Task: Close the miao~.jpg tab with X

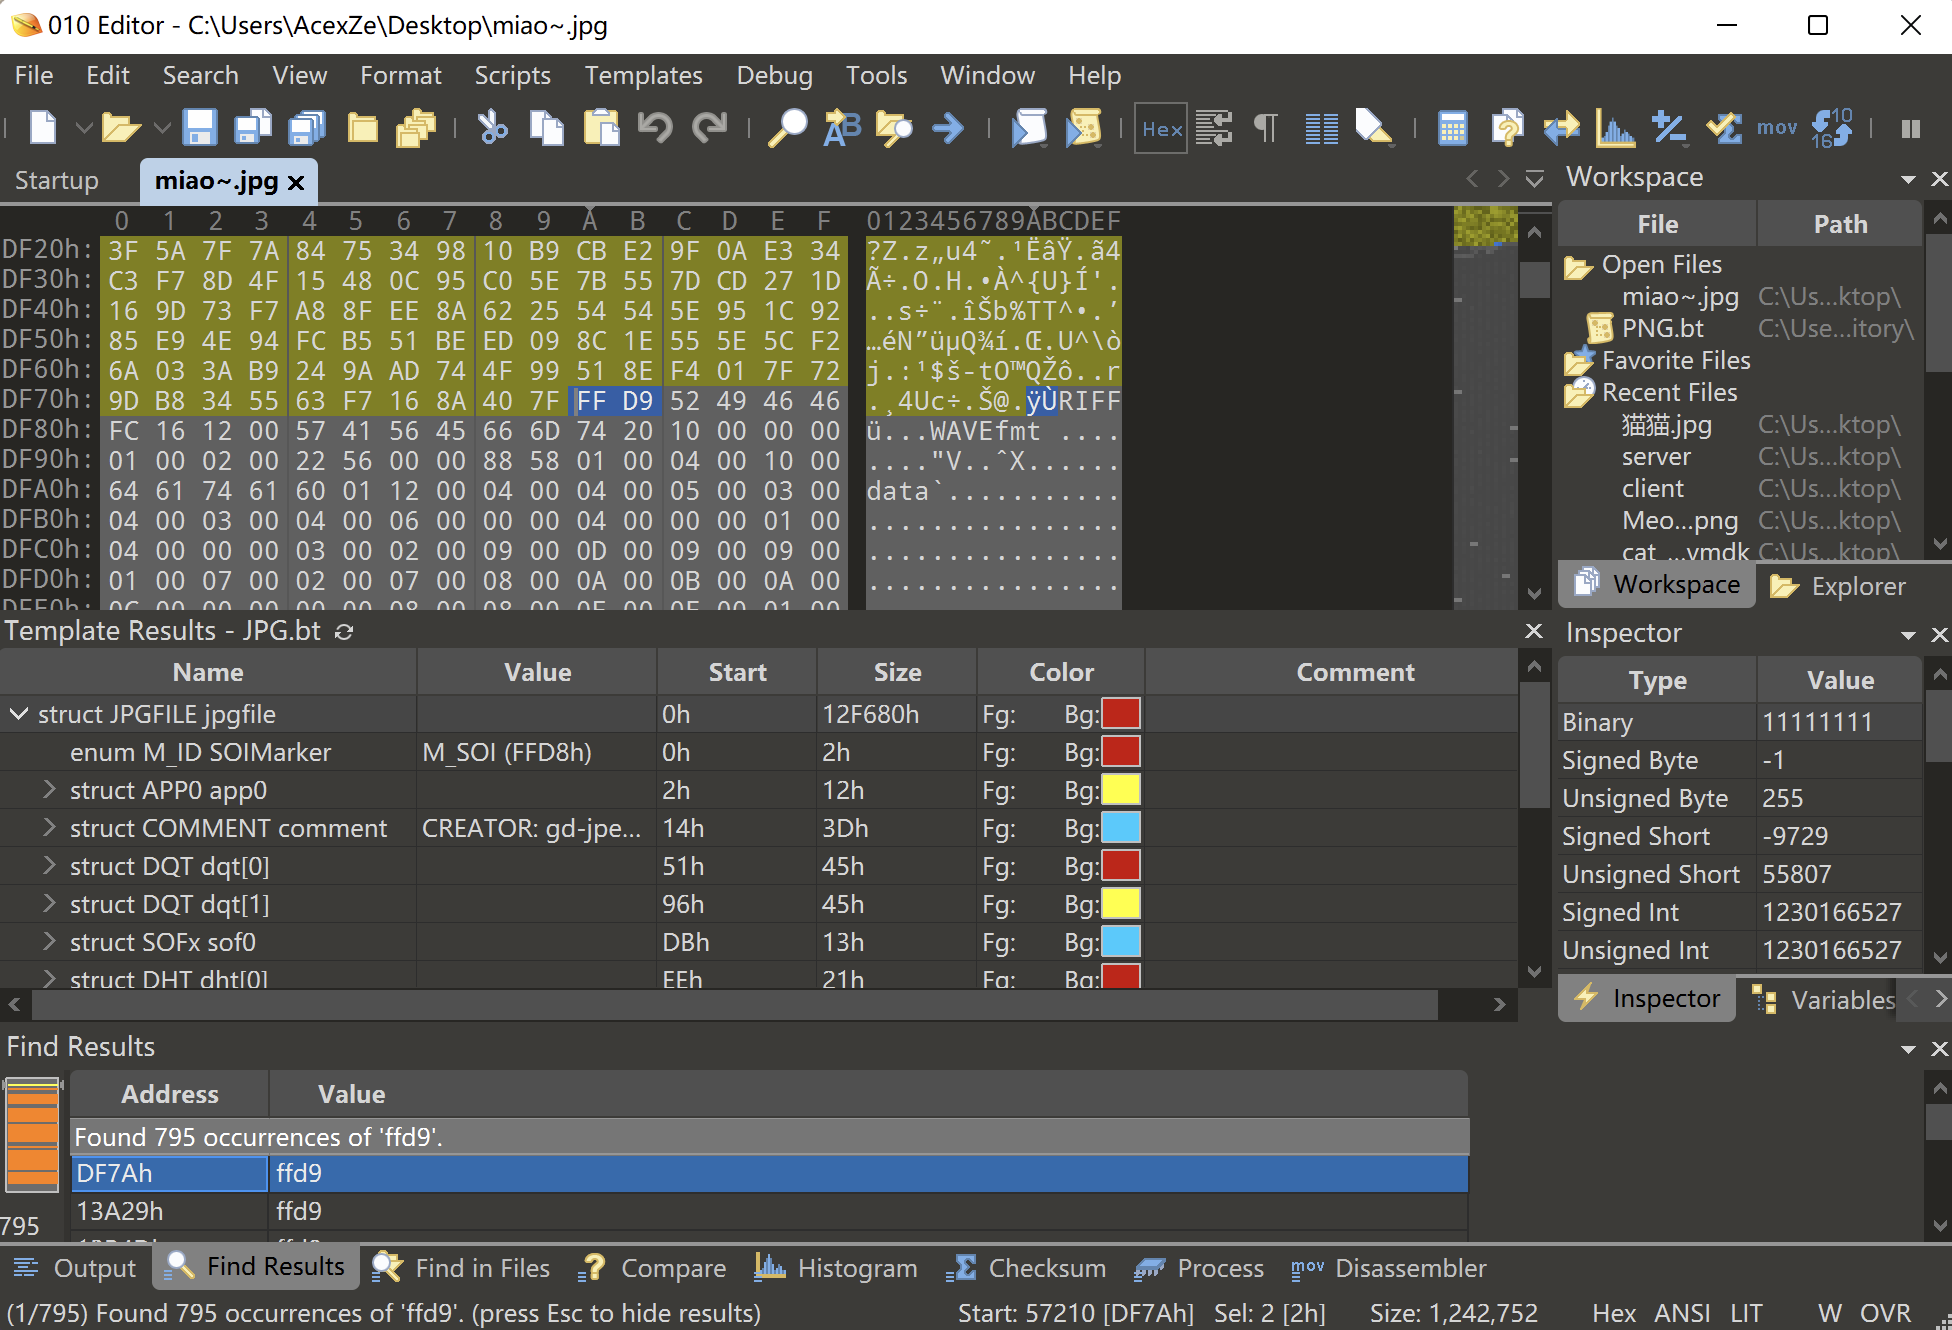Action: [296, 182]
